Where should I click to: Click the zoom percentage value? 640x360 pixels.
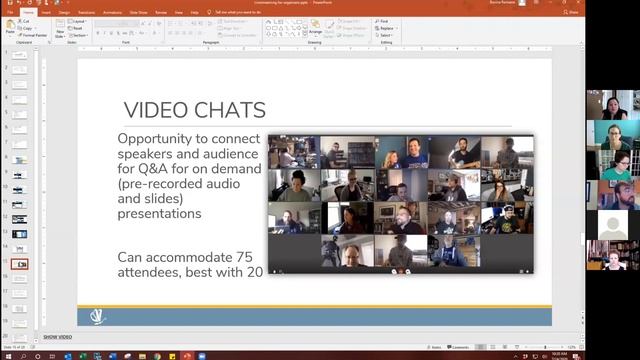572,347
